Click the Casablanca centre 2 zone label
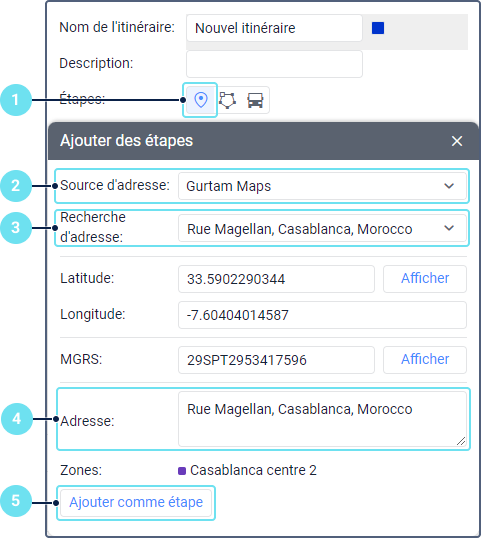 (x=253, y=470)
